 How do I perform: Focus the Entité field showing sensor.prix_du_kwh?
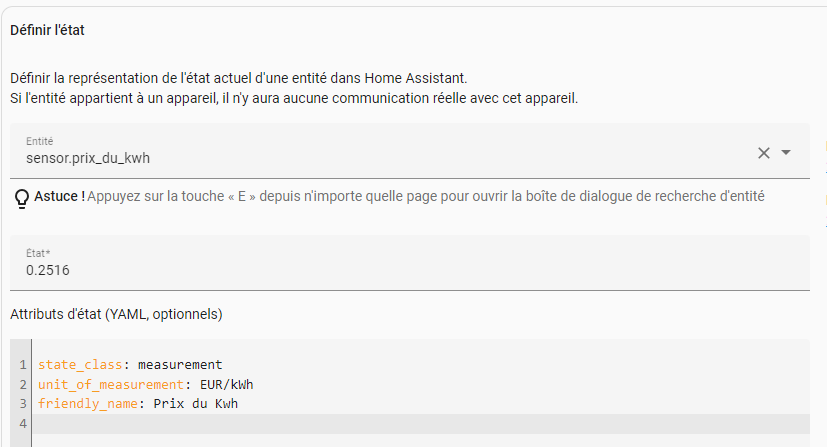(x=410, y=151)
